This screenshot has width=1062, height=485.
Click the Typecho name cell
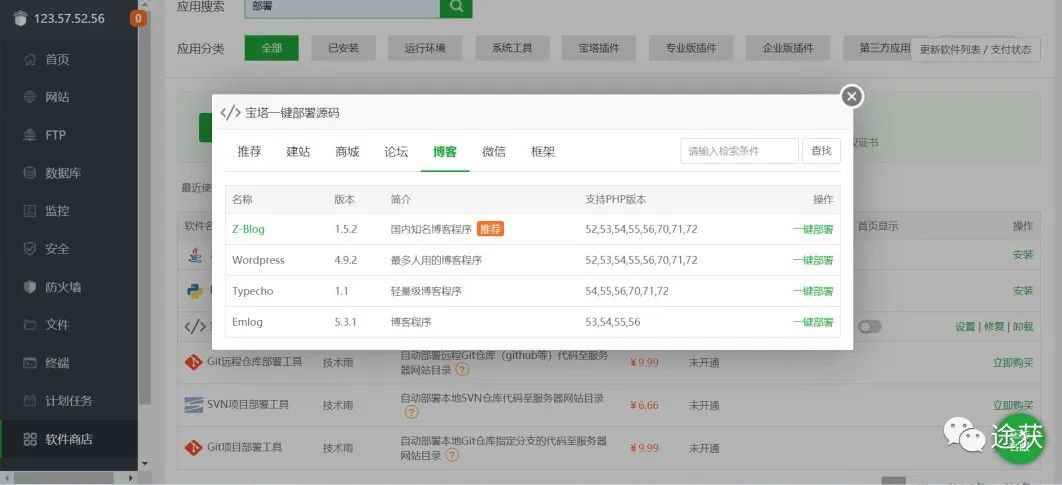pyautogui.click(x=253, y=291)
